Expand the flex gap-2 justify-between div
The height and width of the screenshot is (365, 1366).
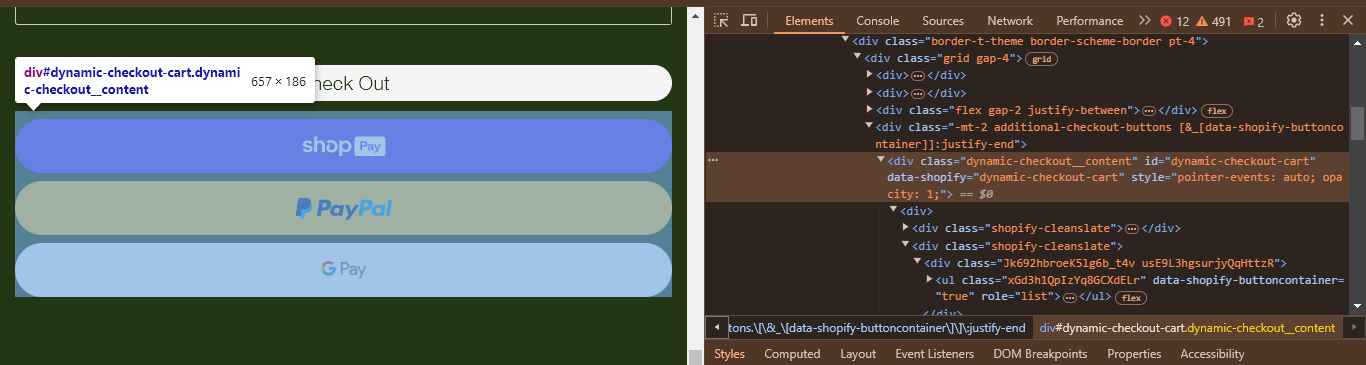(869, 110)
